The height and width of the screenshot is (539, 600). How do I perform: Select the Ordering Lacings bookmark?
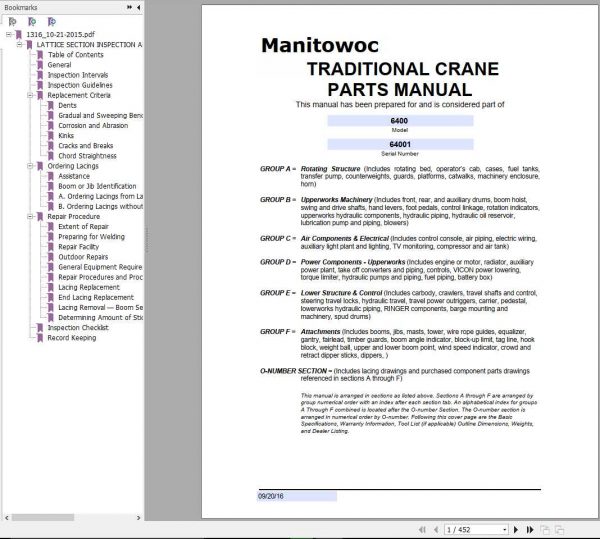click(73, 166)
